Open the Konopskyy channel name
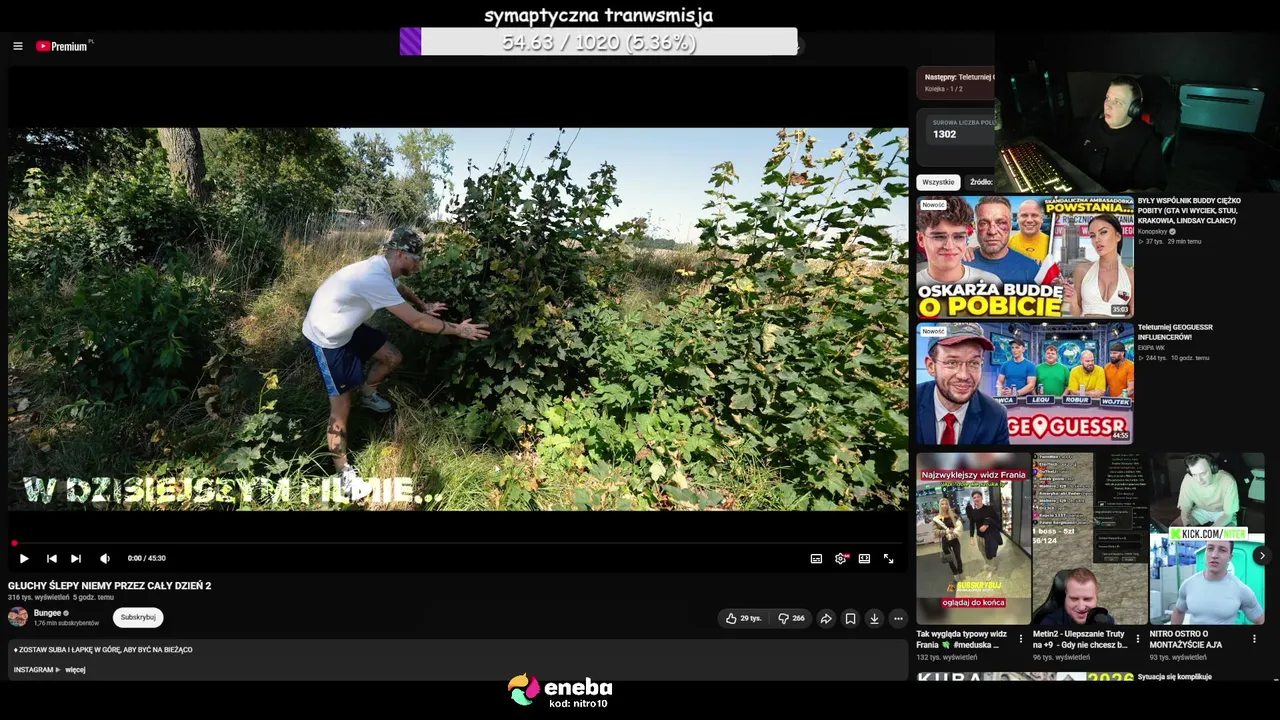Image resolution: width=1280 pixels, height=720 pixels. [x=1155, y=232]
